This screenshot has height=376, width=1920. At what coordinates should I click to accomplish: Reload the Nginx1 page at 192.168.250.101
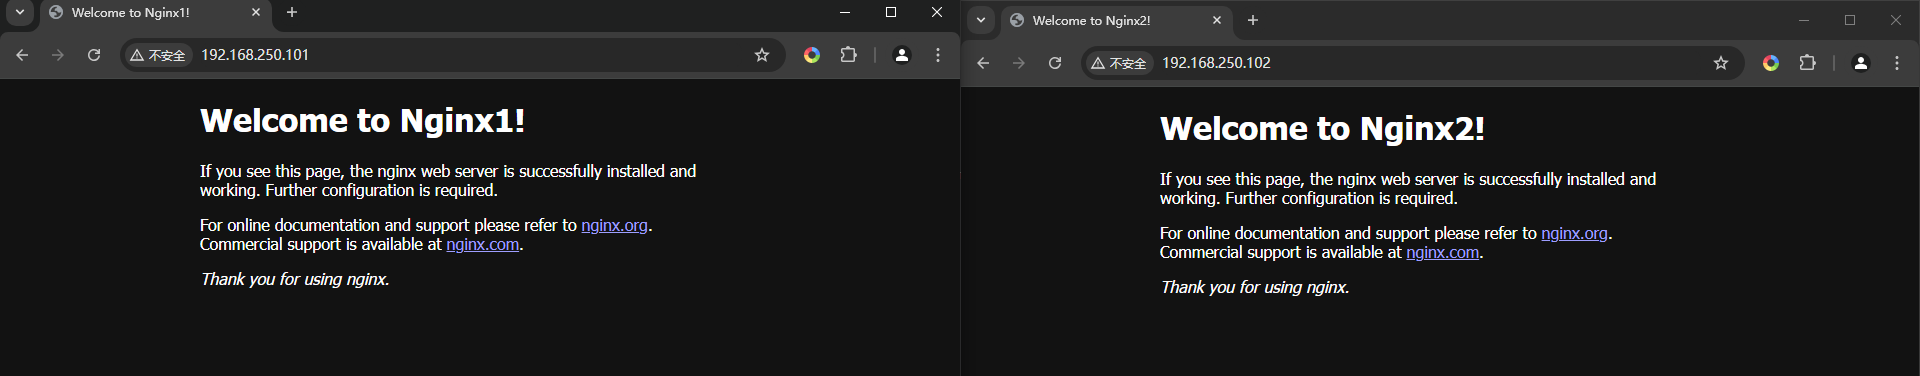pyautogui.click(x=94, y=55)
